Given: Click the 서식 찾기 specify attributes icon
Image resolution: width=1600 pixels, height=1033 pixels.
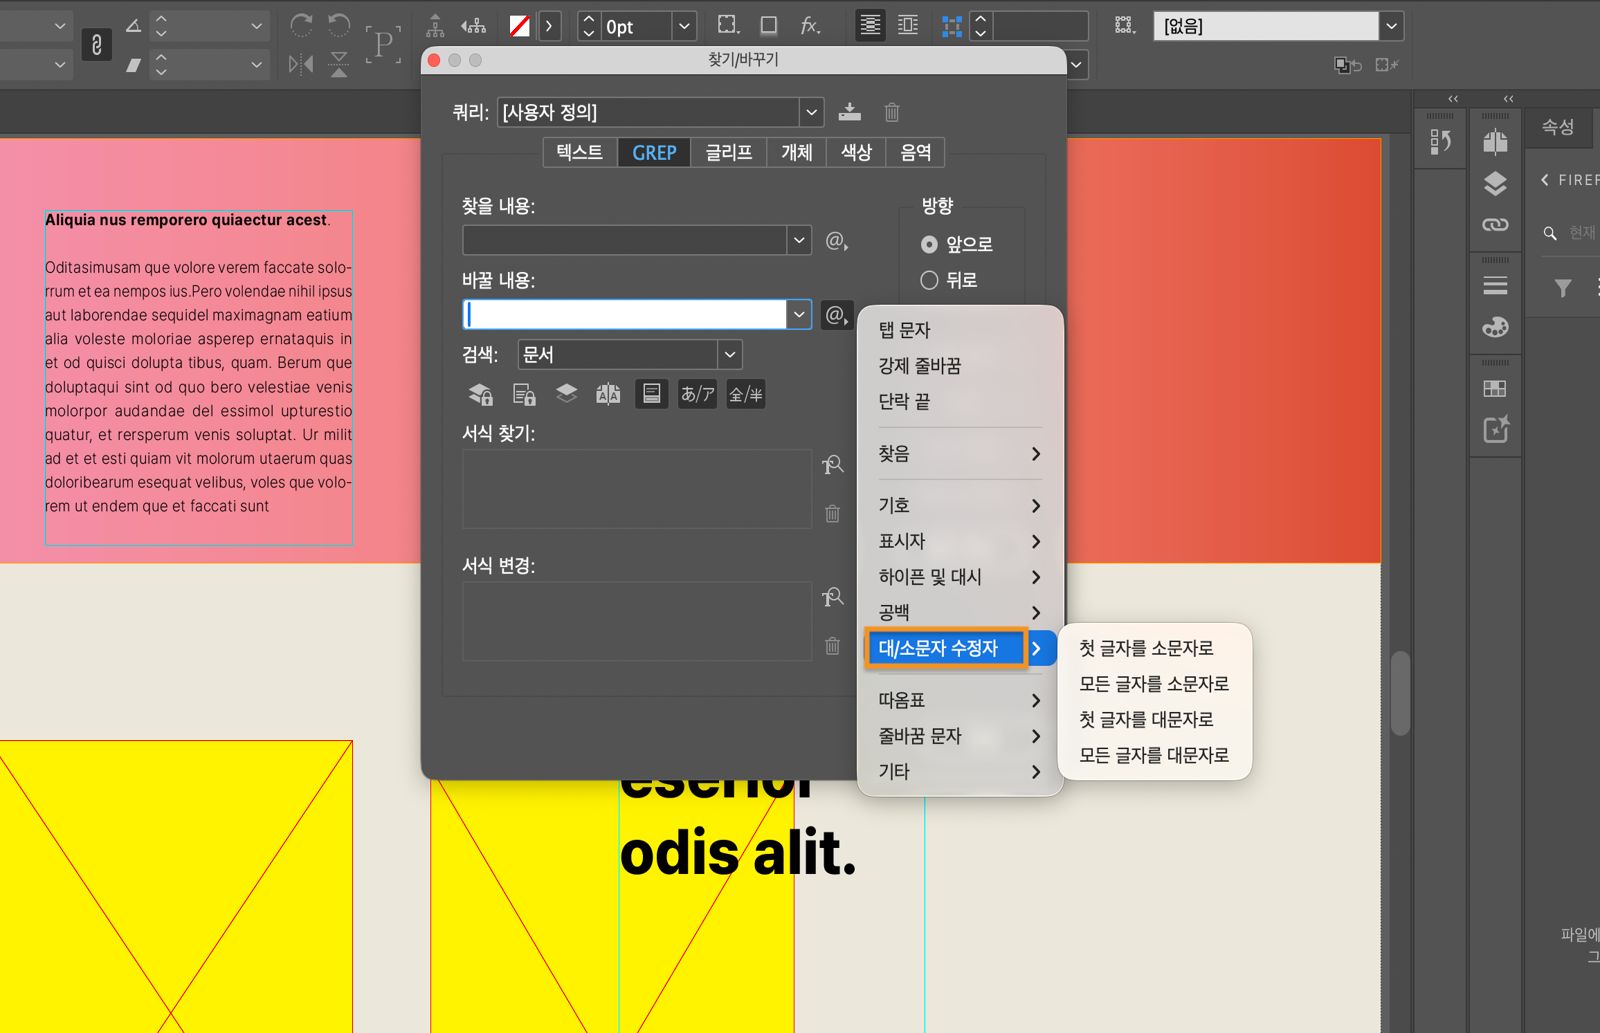Looking at the screenshot, I should [832, 465].
